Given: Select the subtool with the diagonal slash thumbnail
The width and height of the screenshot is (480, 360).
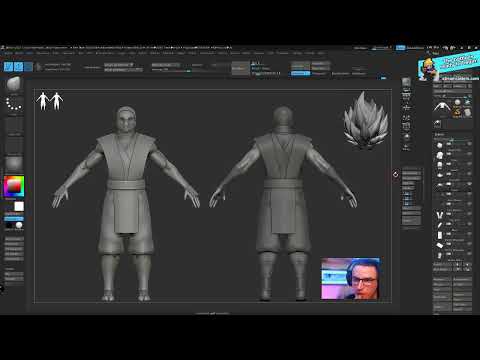Looking at the screenshot, I should pyautogui.click(x=440, y=225).
